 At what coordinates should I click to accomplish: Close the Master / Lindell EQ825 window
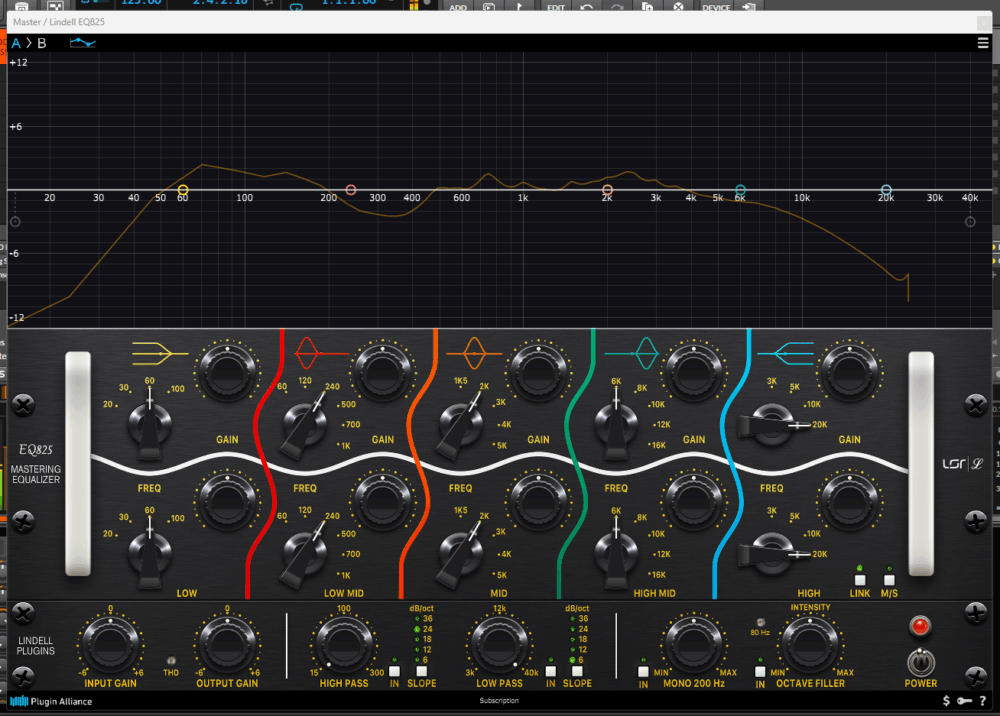(x=983, y=22)
